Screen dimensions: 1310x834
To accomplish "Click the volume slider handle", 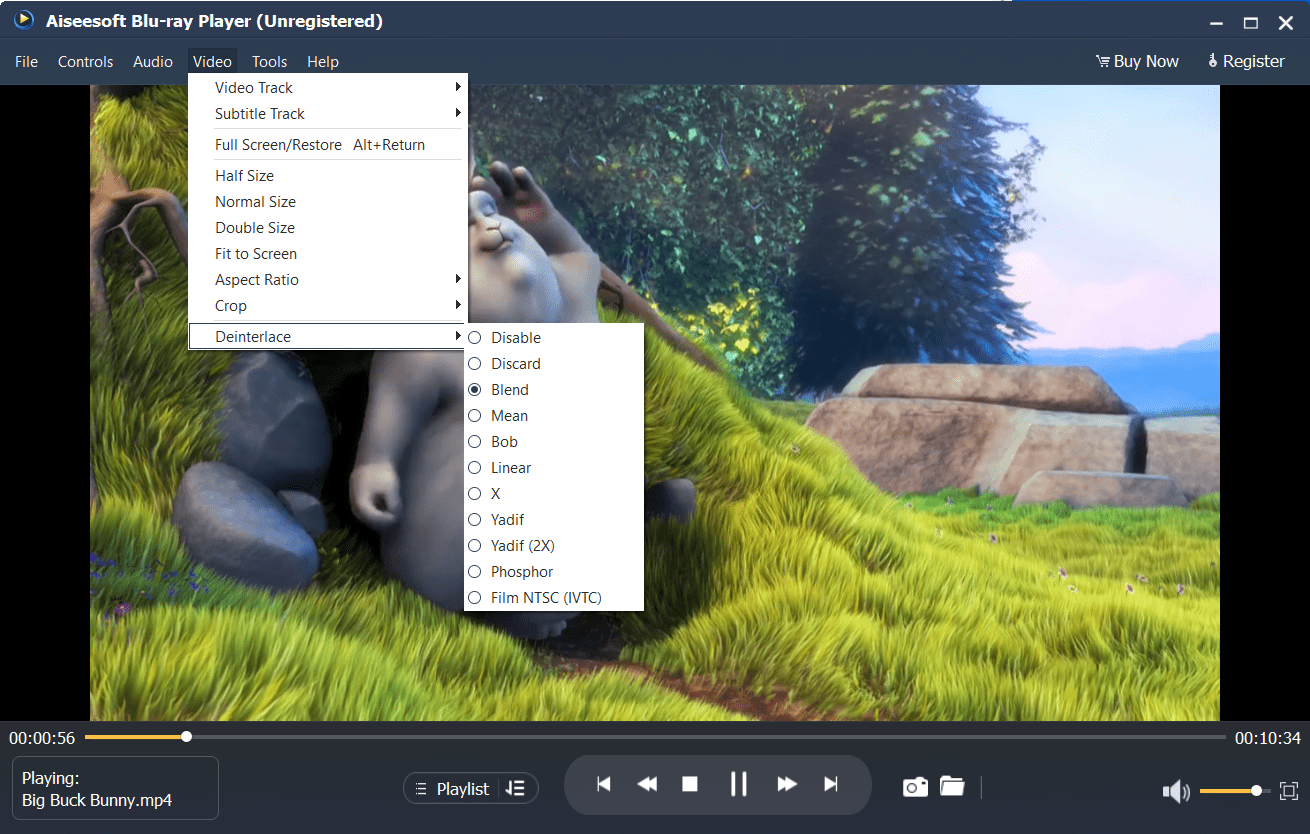I will [x=1256, y=791].
